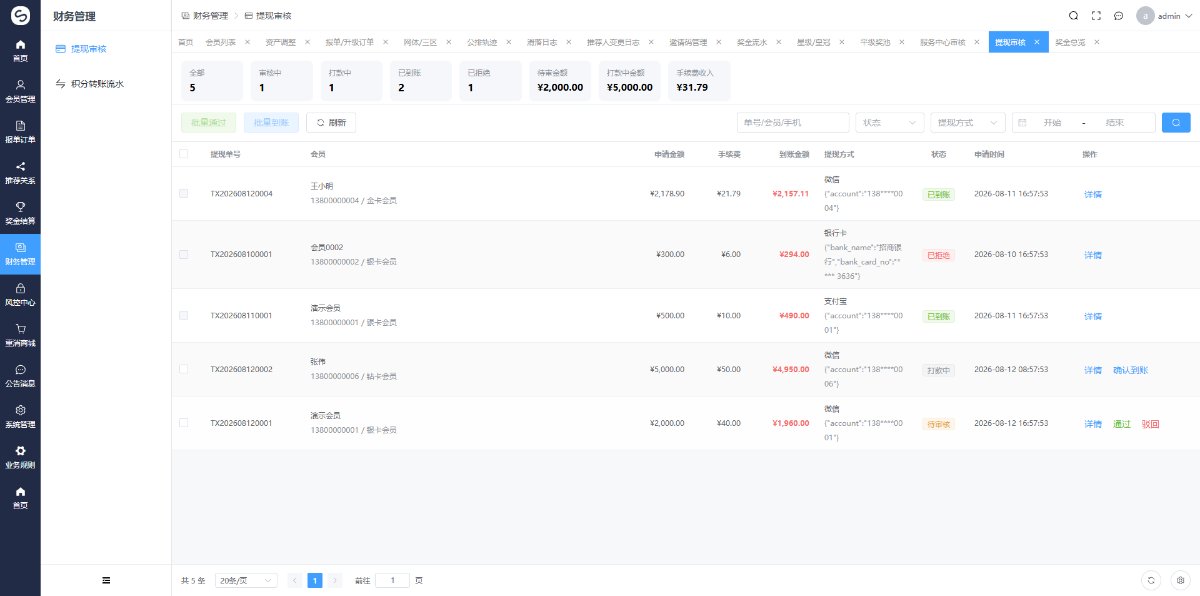Click 驳回 for TX202608120001
This screenshot has height=596, width=1200.
pyautogui.click(x=1150, y=424)
